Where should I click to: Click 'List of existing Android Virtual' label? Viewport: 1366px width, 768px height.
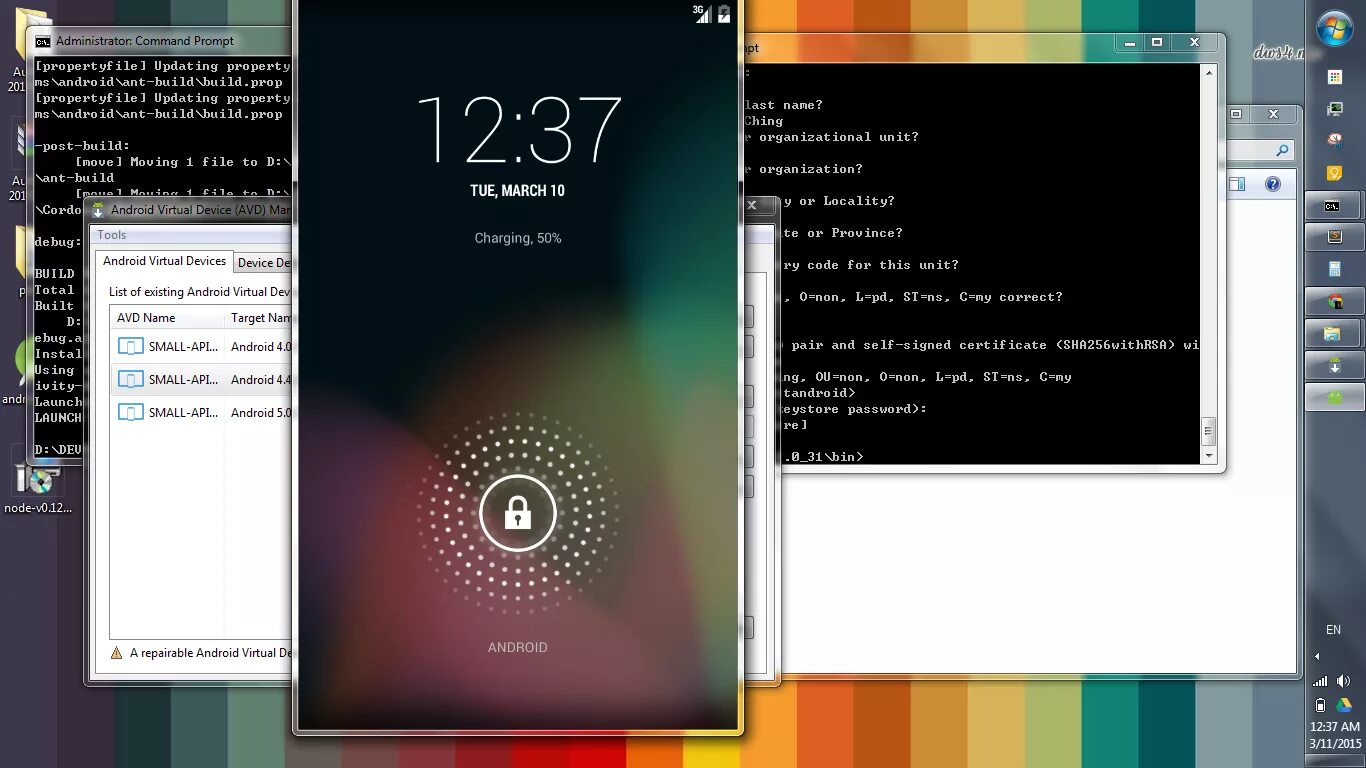201,292
